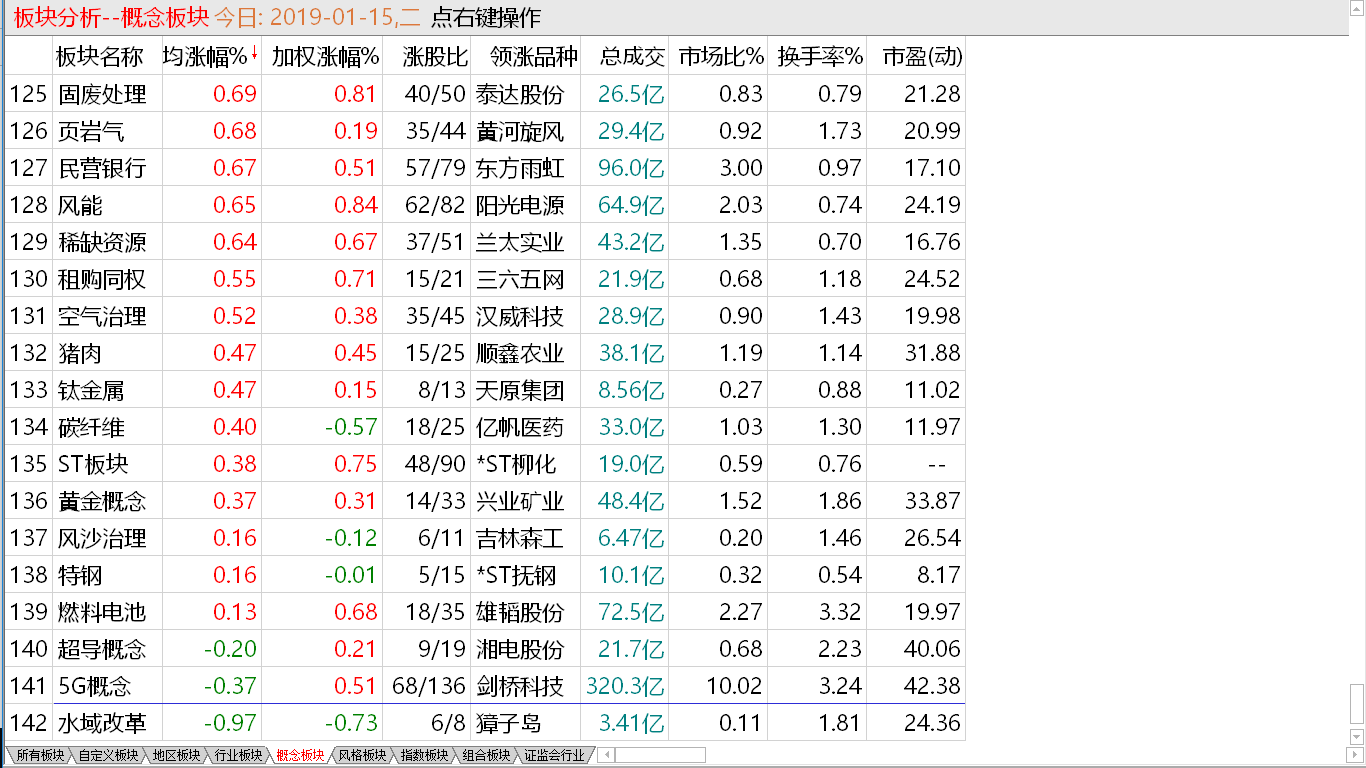The image size is (1366, 768).
Task: Select the 固废处理 sector row
Action: click(x=485, y=94)
